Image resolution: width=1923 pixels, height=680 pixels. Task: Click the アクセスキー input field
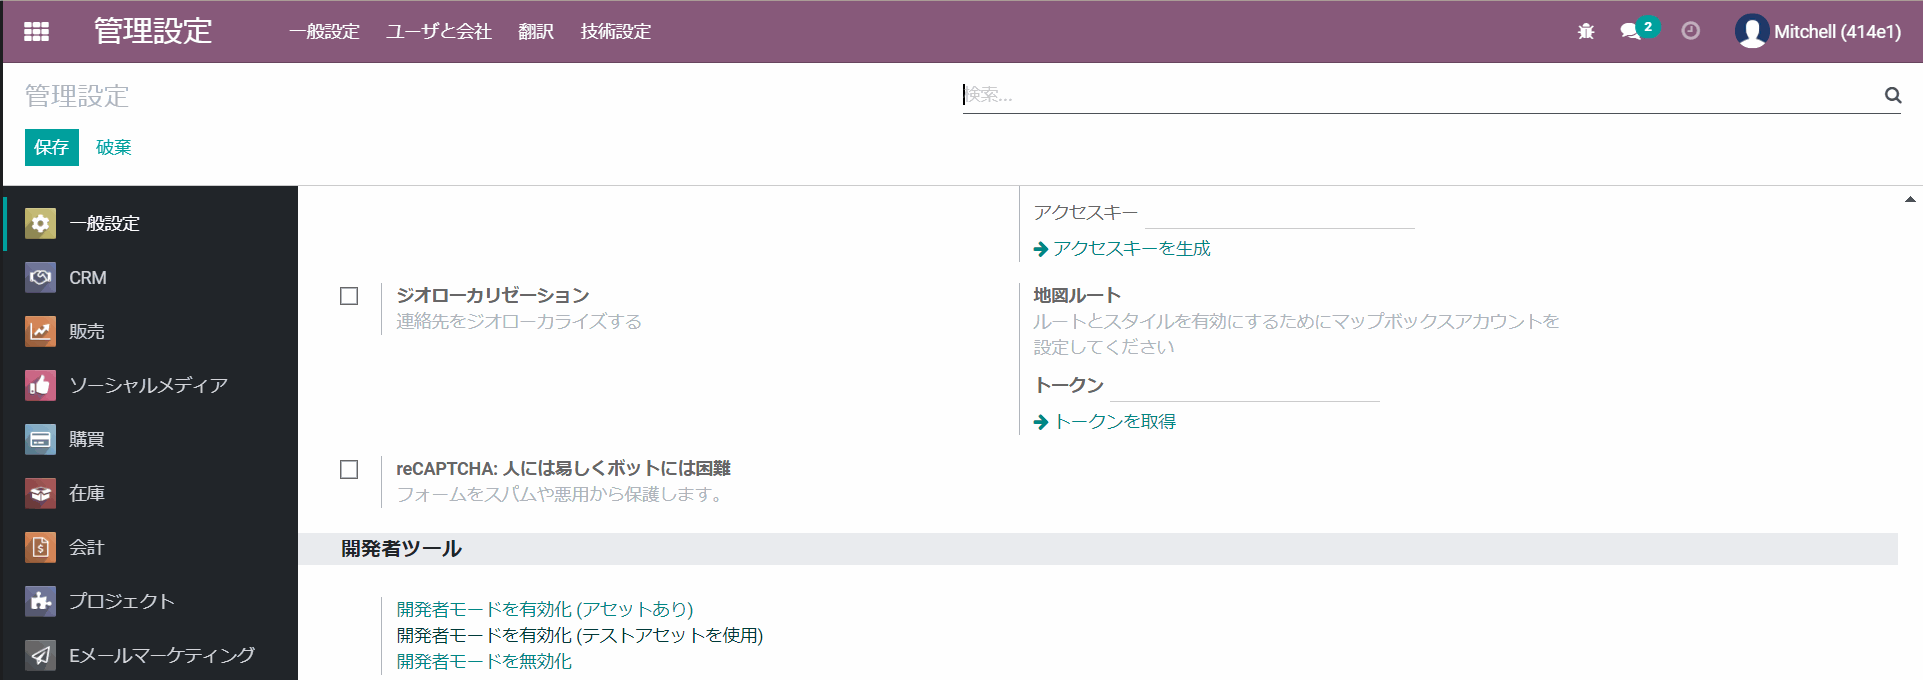1280,214
